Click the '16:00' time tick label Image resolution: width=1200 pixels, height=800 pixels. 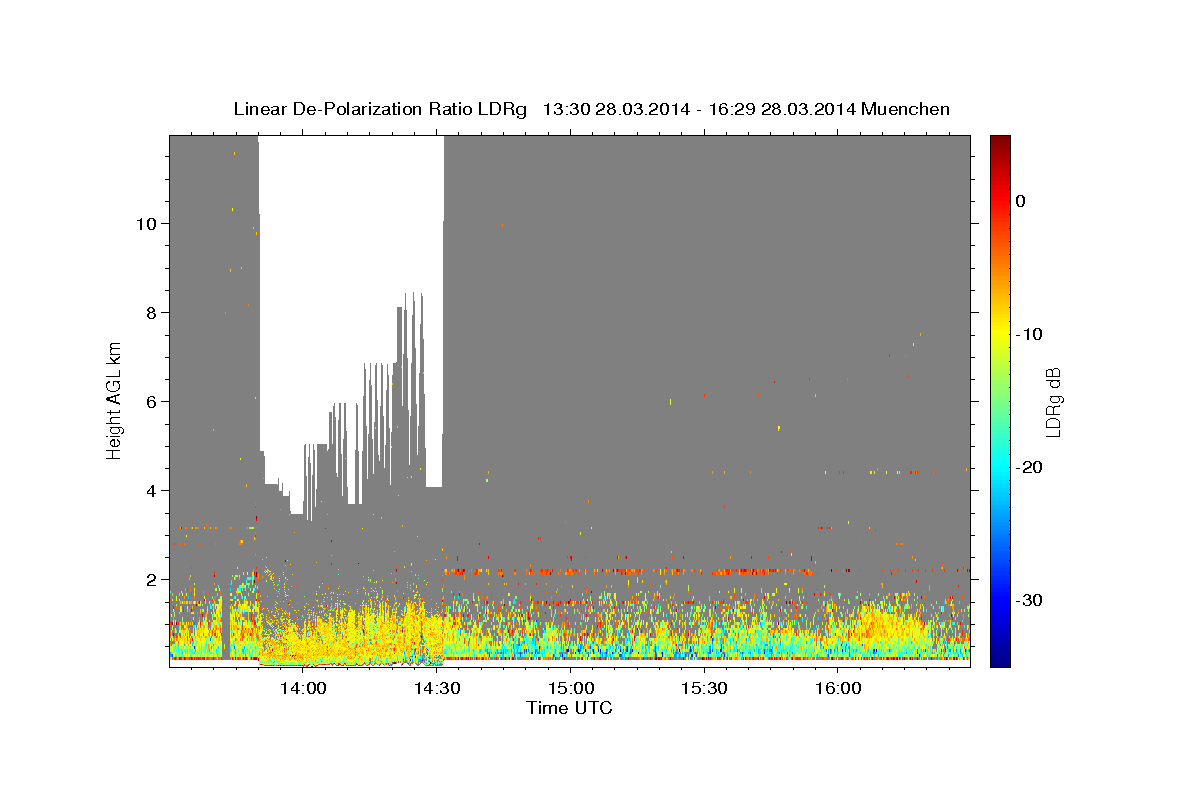(838, 689)
